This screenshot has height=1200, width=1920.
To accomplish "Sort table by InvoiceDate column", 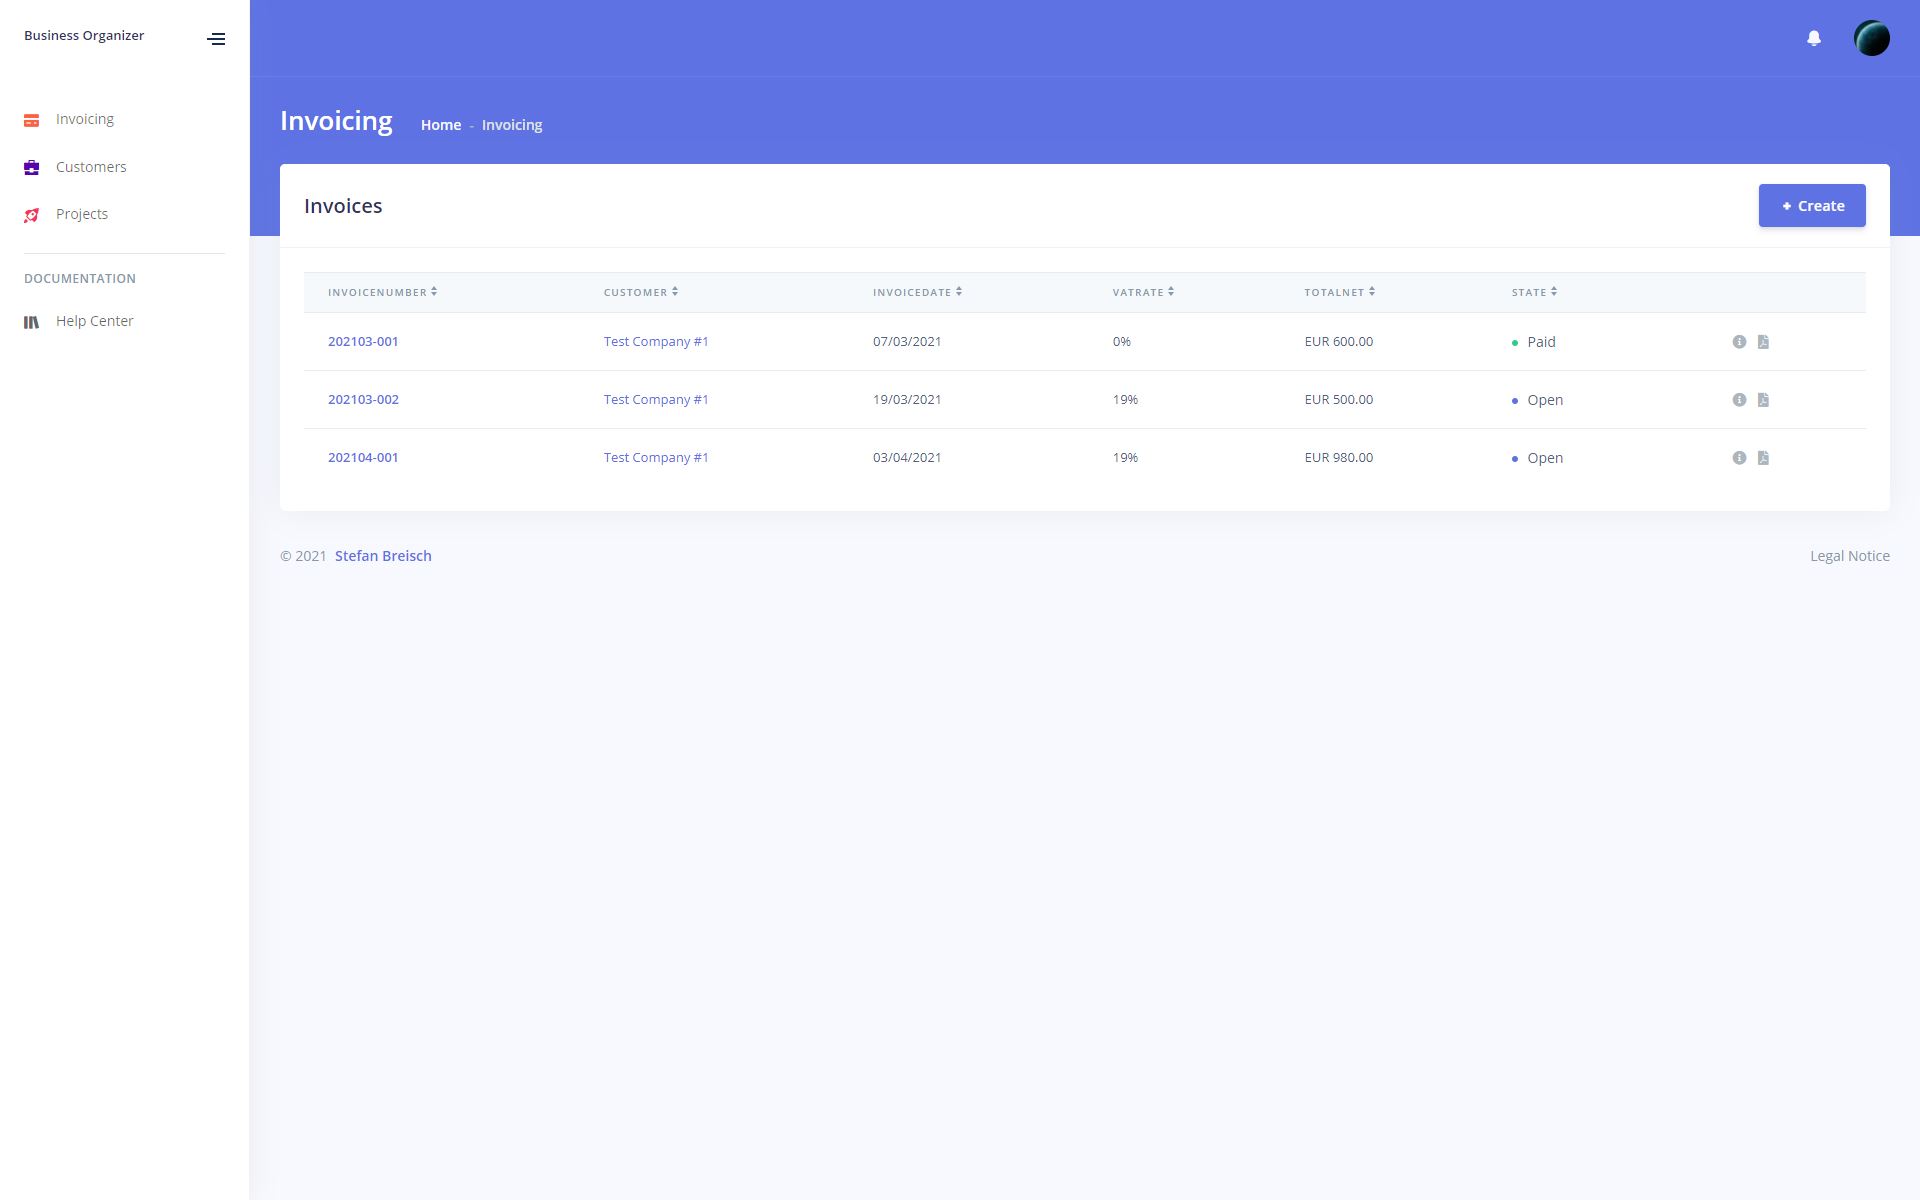I will pos(917,292).
